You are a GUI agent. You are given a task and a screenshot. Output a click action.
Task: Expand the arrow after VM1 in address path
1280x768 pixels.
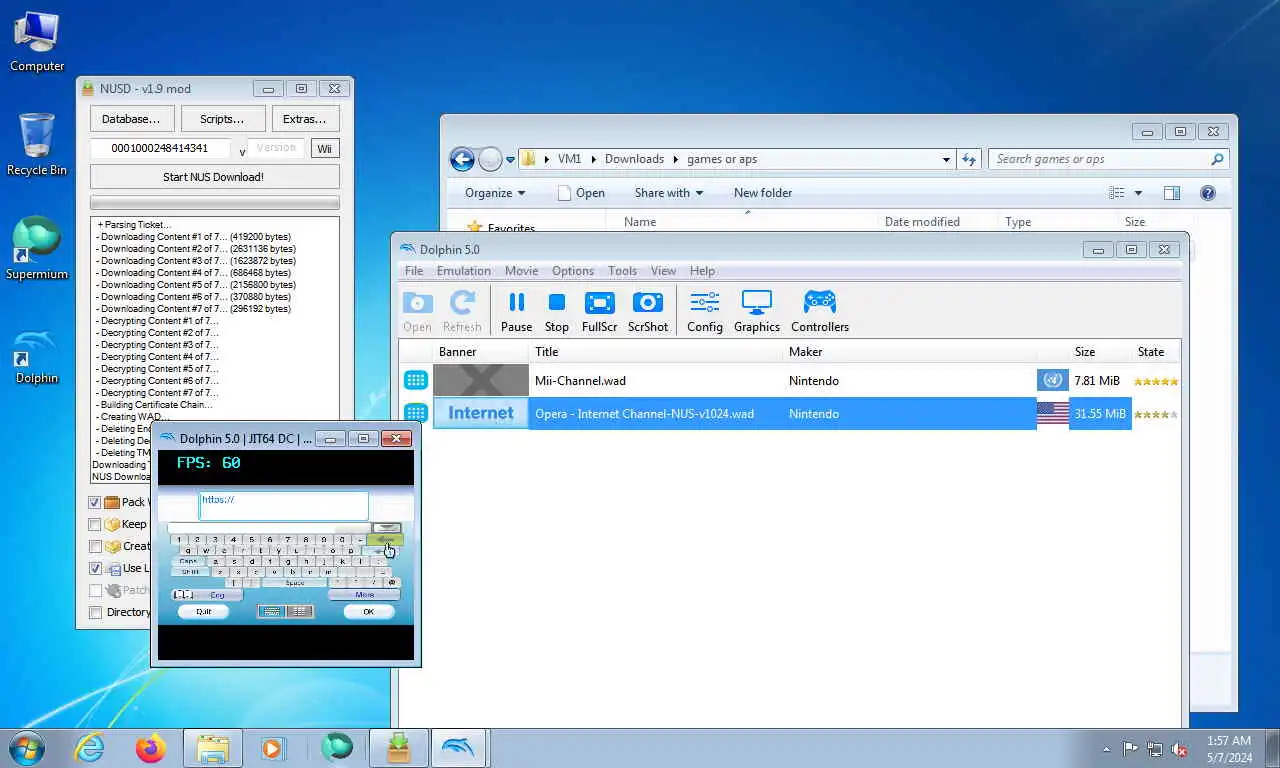point(594,159)
